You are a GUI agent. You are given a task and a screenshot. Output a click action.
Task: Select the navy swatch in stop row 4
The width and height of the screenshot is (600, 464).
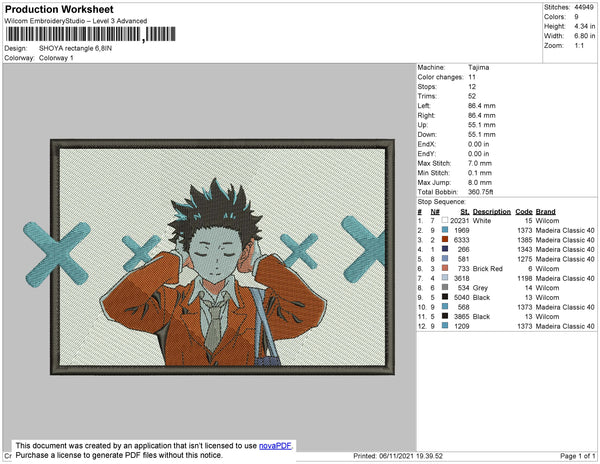tap(445, 249)
